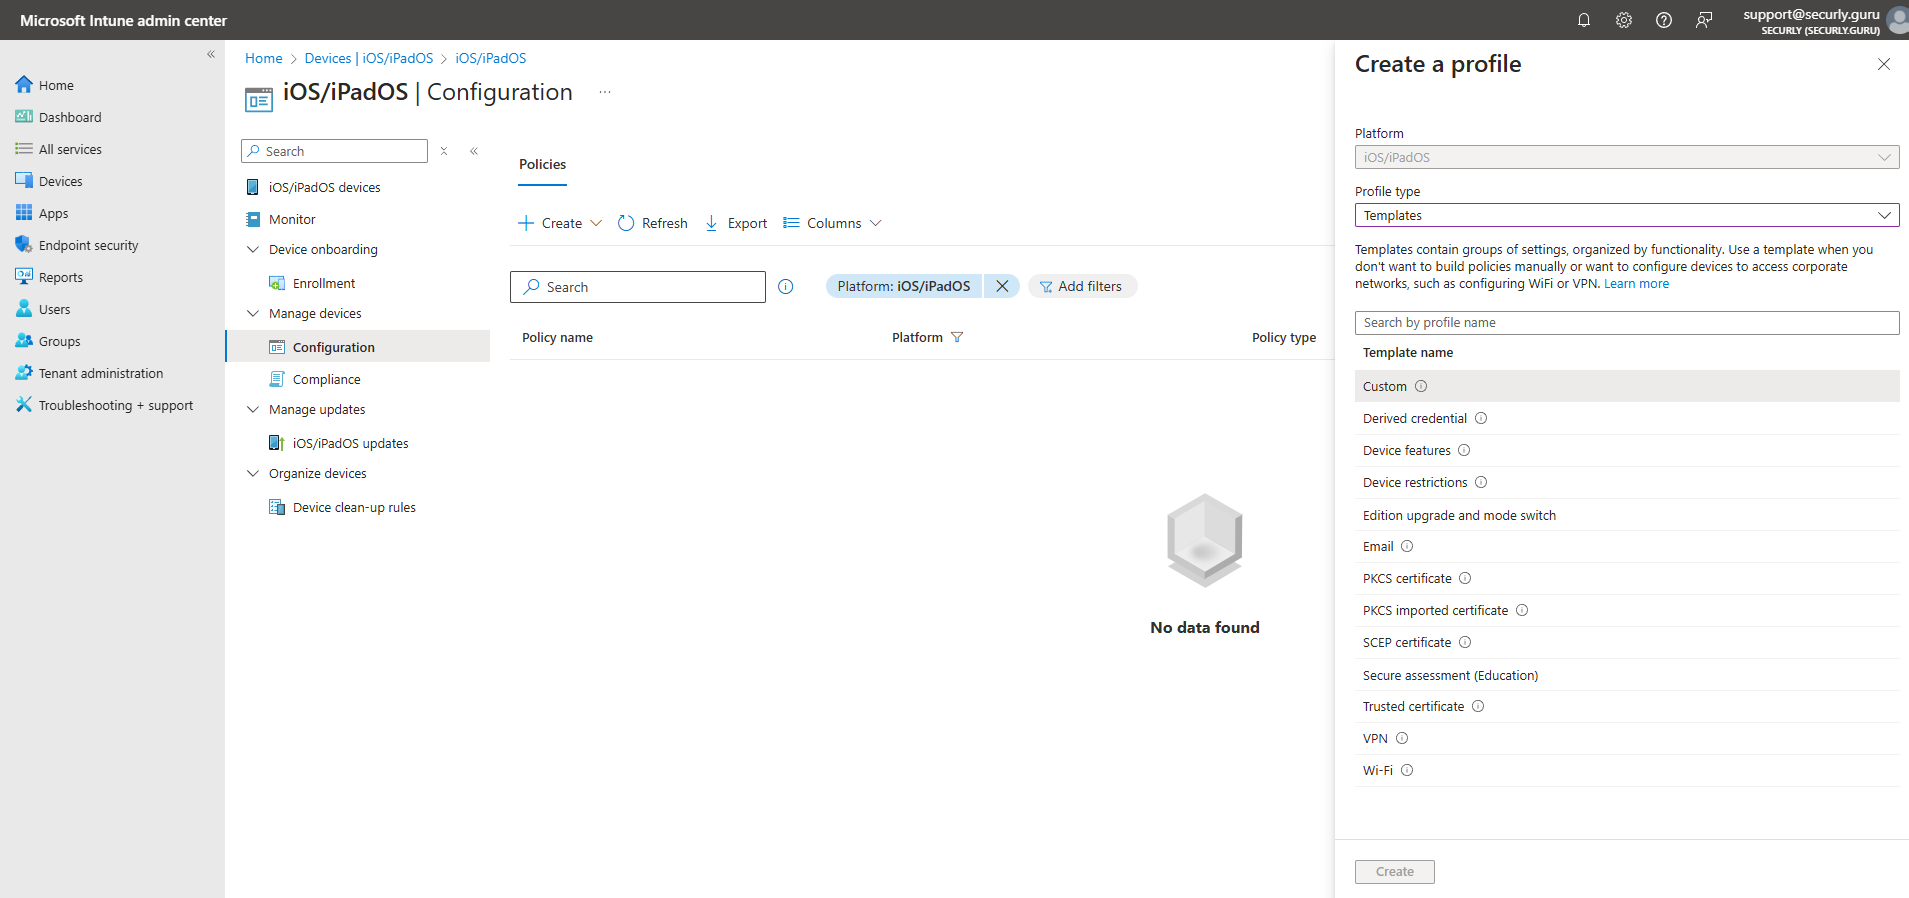
Task: Click the Learn more link
Action: 1636,284
